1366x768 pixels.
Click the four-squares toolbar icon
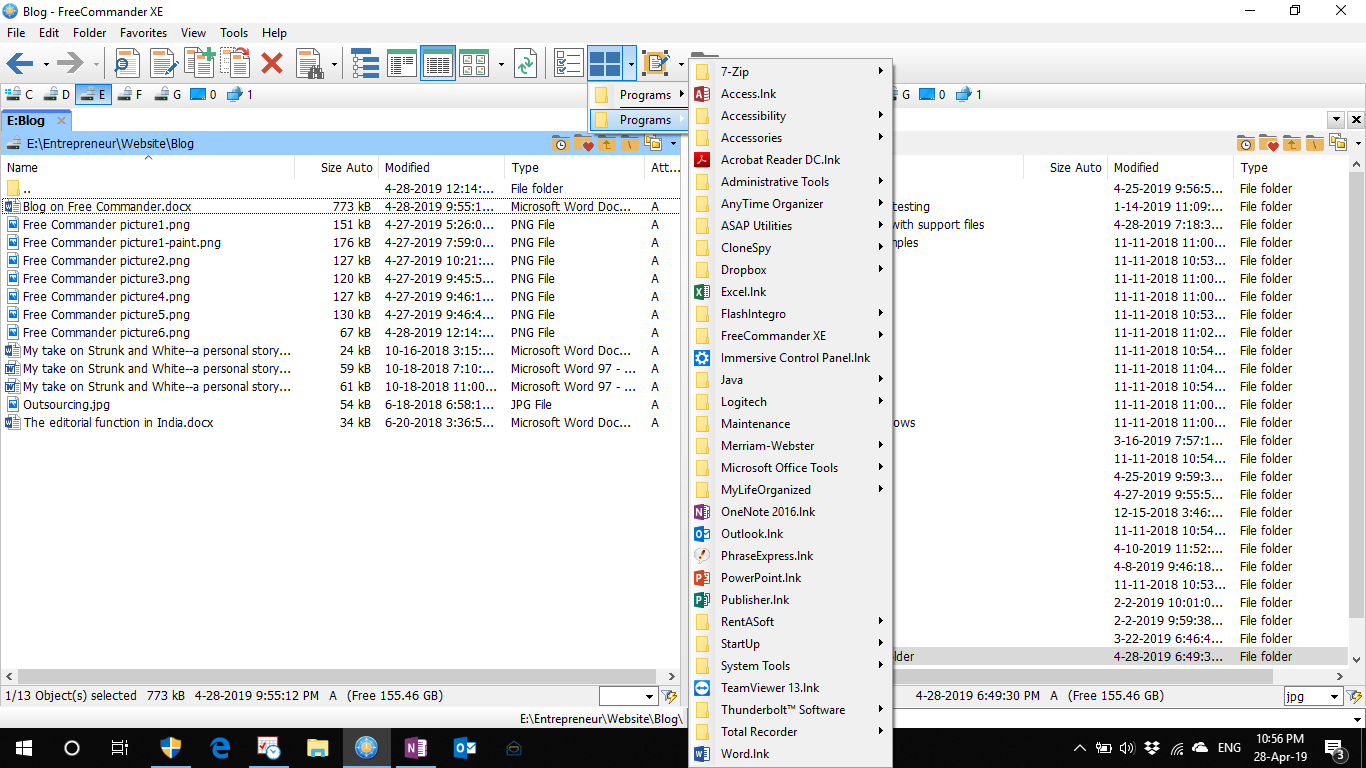[x=605, y=64]
